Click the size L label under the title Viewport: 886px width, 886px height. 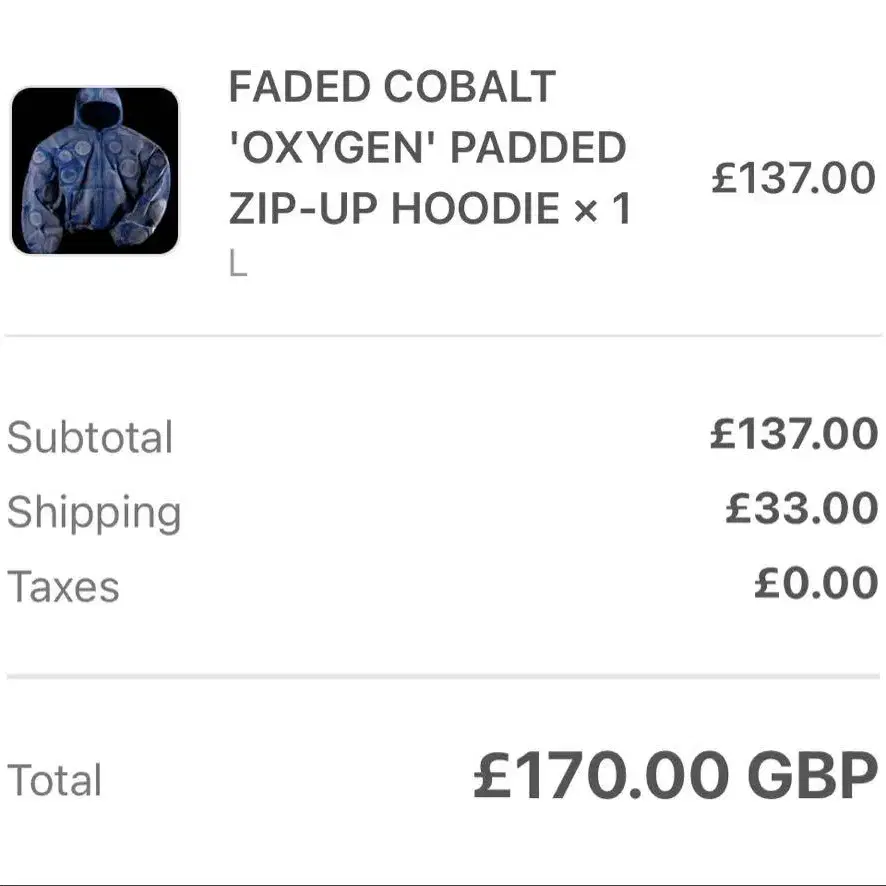[238, 264]
